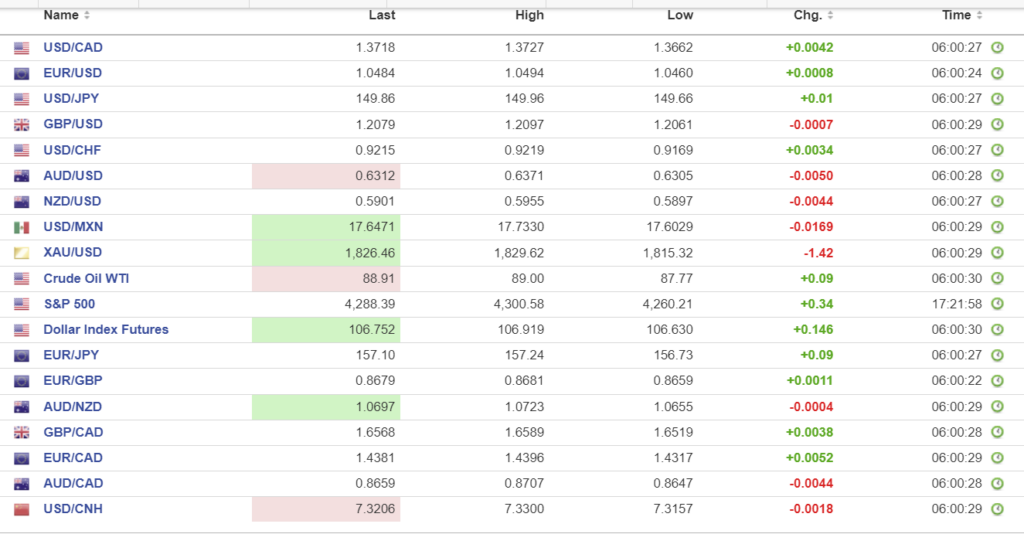Open the Crude Oil WTI link
Screen dimensions: 1024x534
[88, 278]
